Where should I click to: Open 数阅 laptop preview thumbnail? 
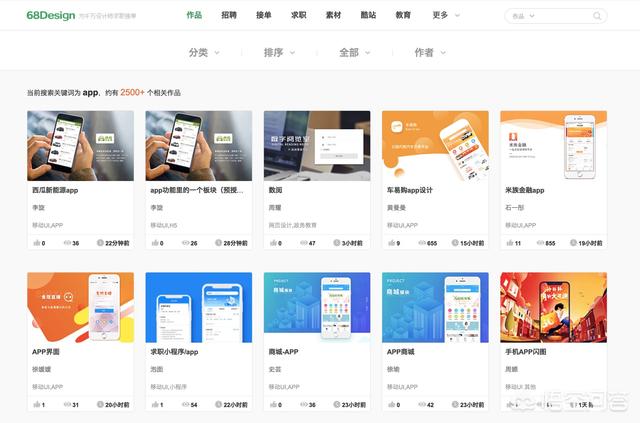(x=317, y=146)
